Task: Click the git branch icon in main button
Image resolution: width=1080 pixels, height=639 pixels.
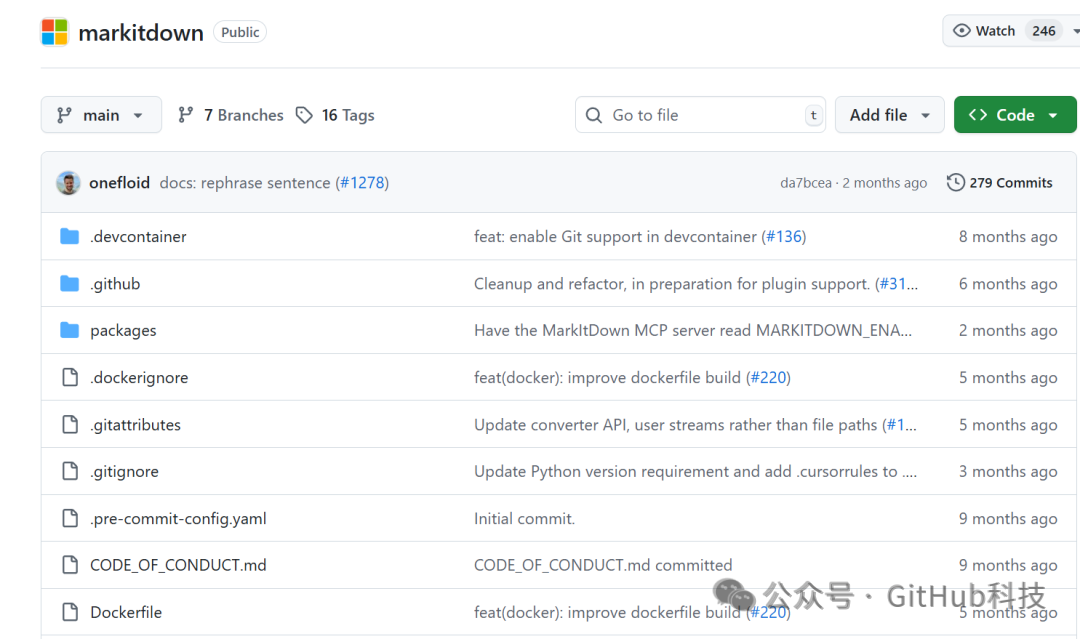Action: pos(64,115)
